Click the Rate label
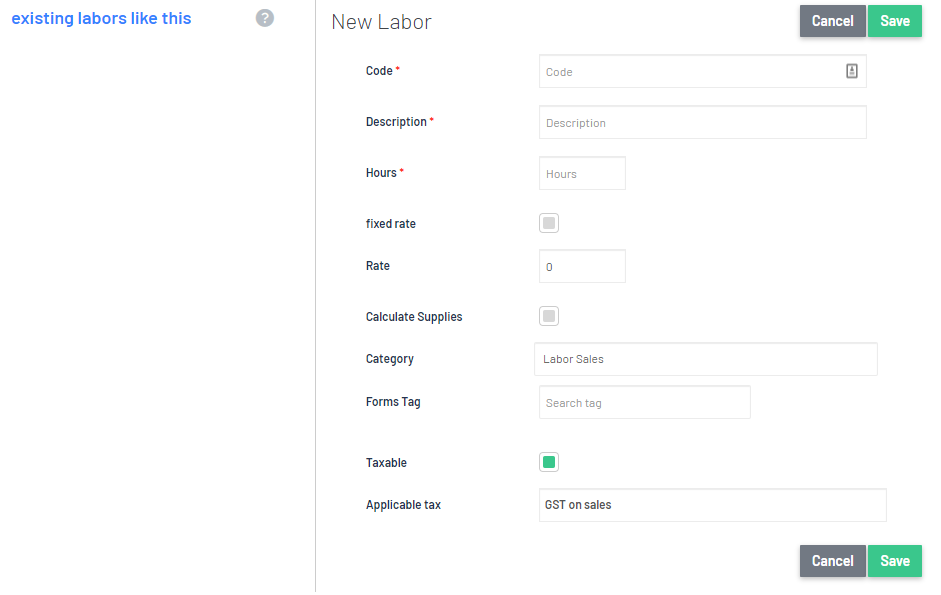The height and width of the screenshot is (595, 941). coord(377,266)
